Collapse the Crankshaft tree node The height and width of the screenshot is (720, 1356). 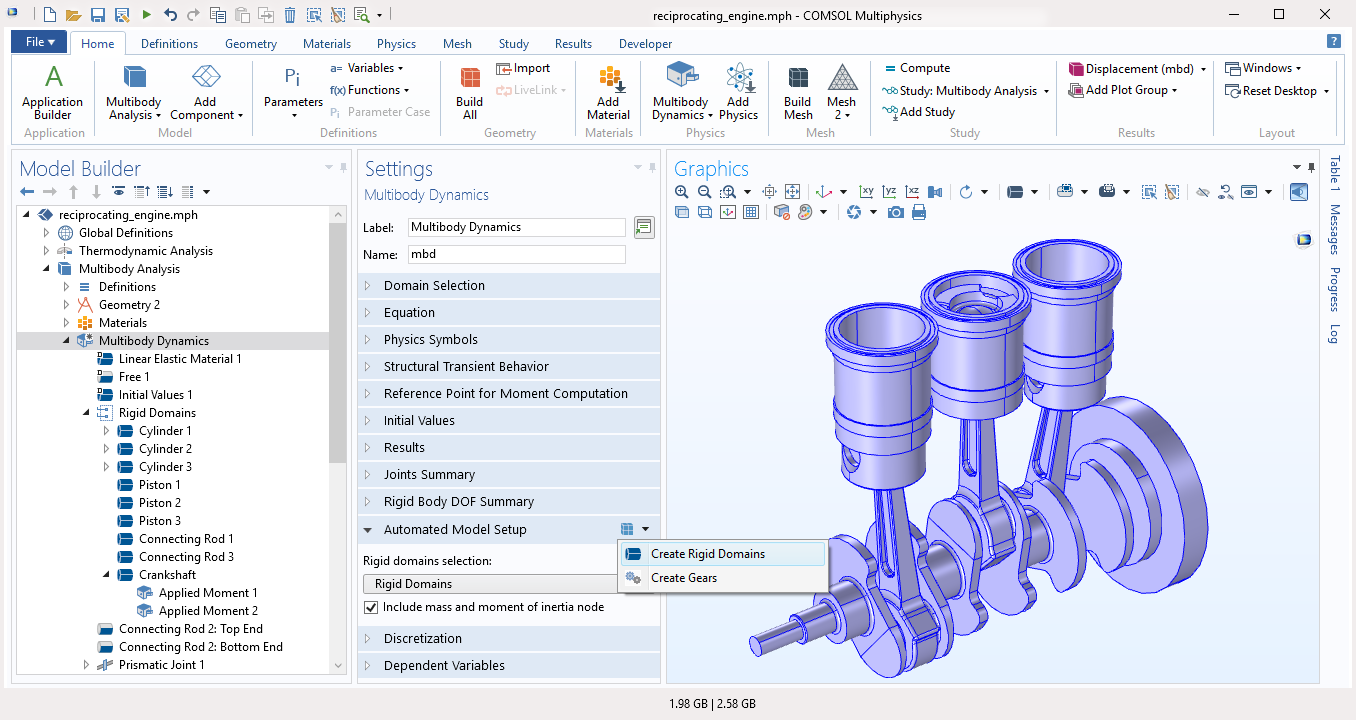106,575
